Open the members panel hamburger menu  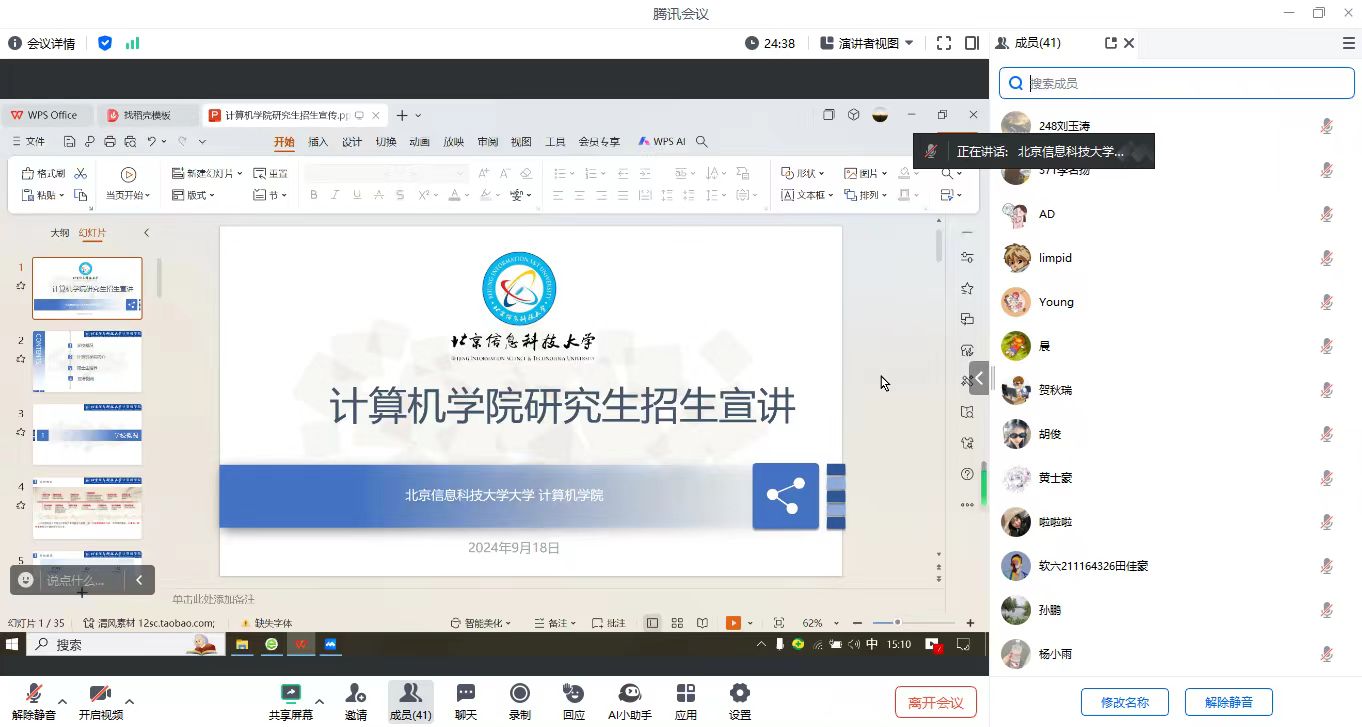1348,43
